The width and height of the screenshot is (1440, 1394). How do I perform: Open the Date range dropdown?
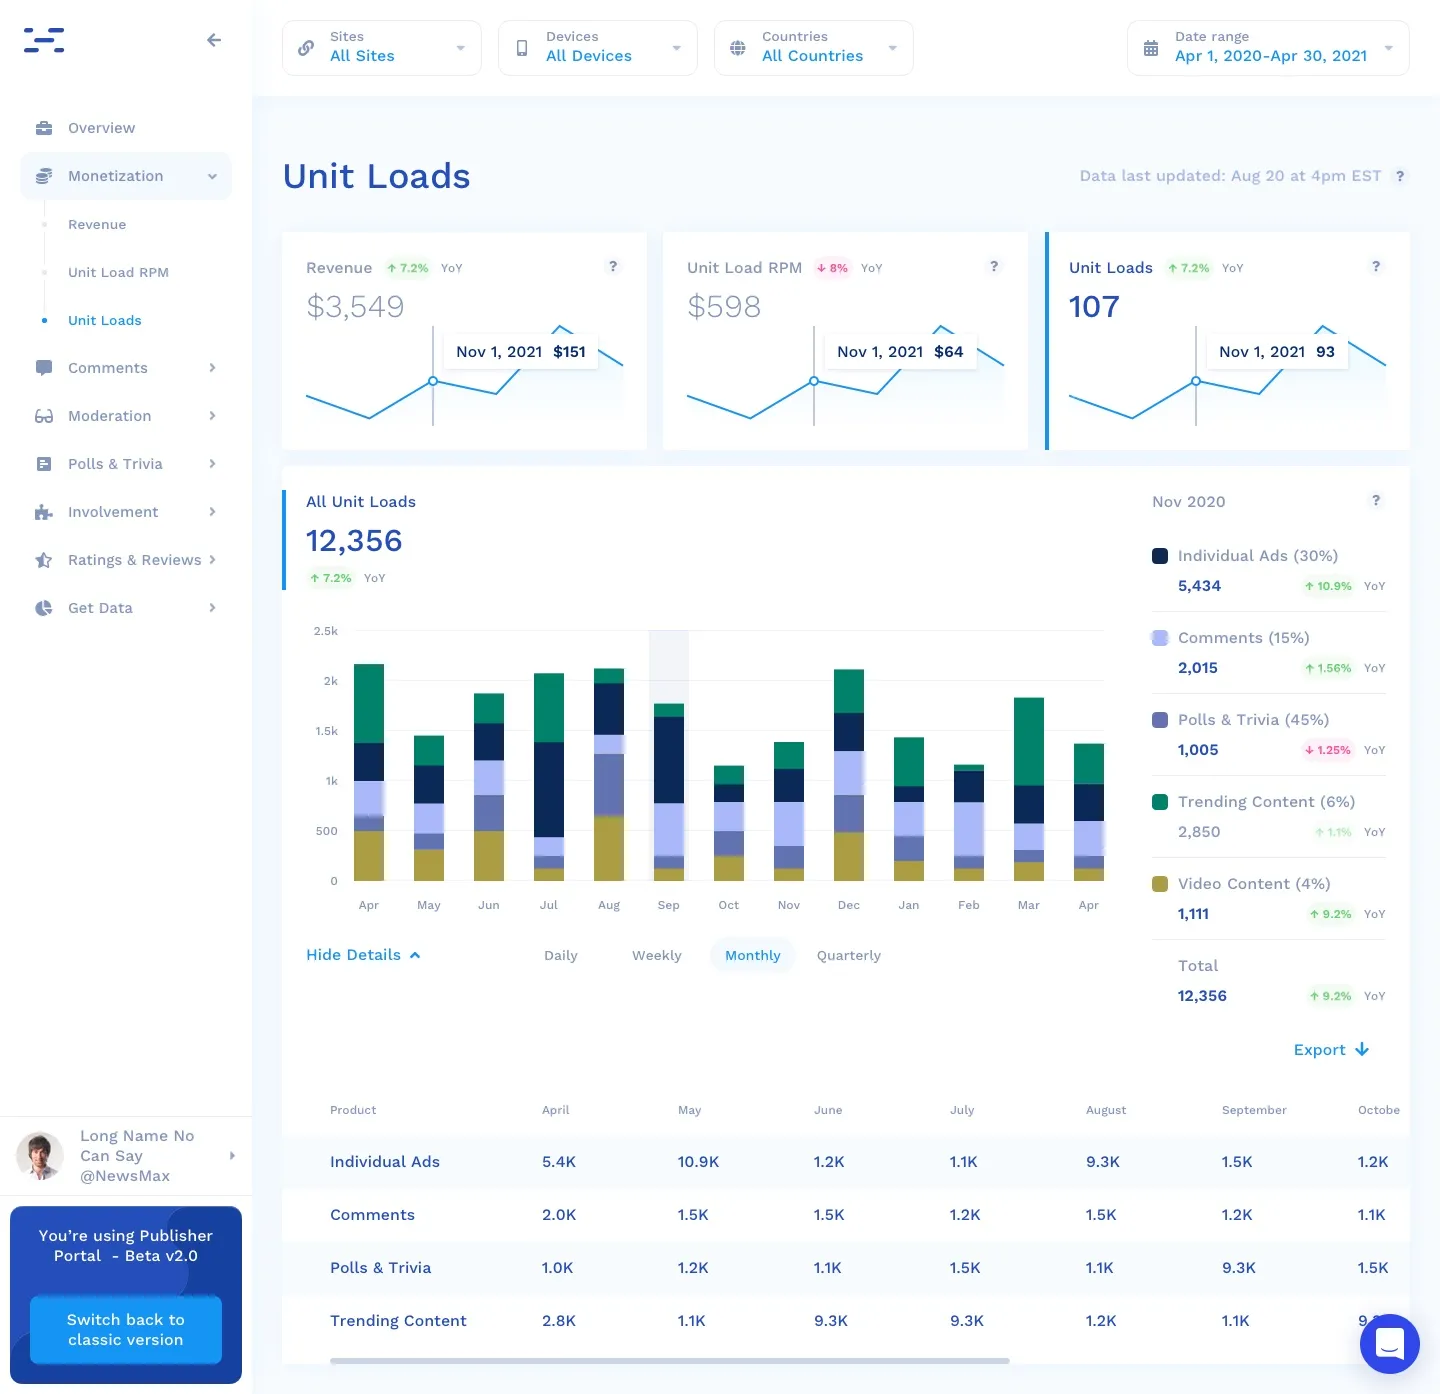tap(1268, 48)
